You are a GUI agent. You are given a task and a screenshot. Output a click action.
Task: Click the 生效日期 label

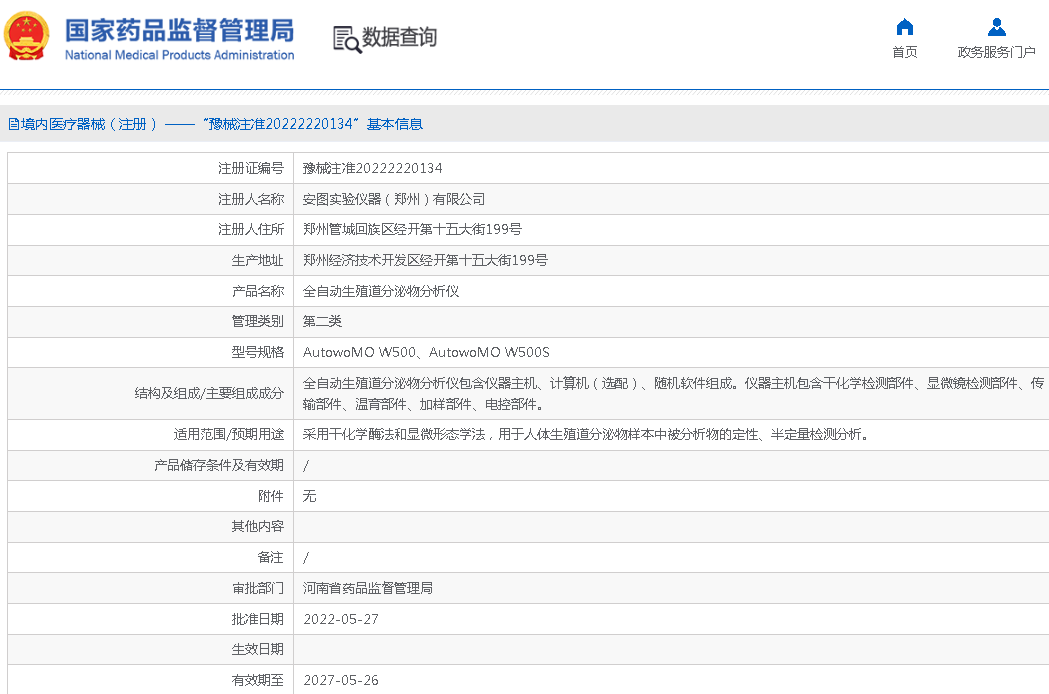[258, 649]
